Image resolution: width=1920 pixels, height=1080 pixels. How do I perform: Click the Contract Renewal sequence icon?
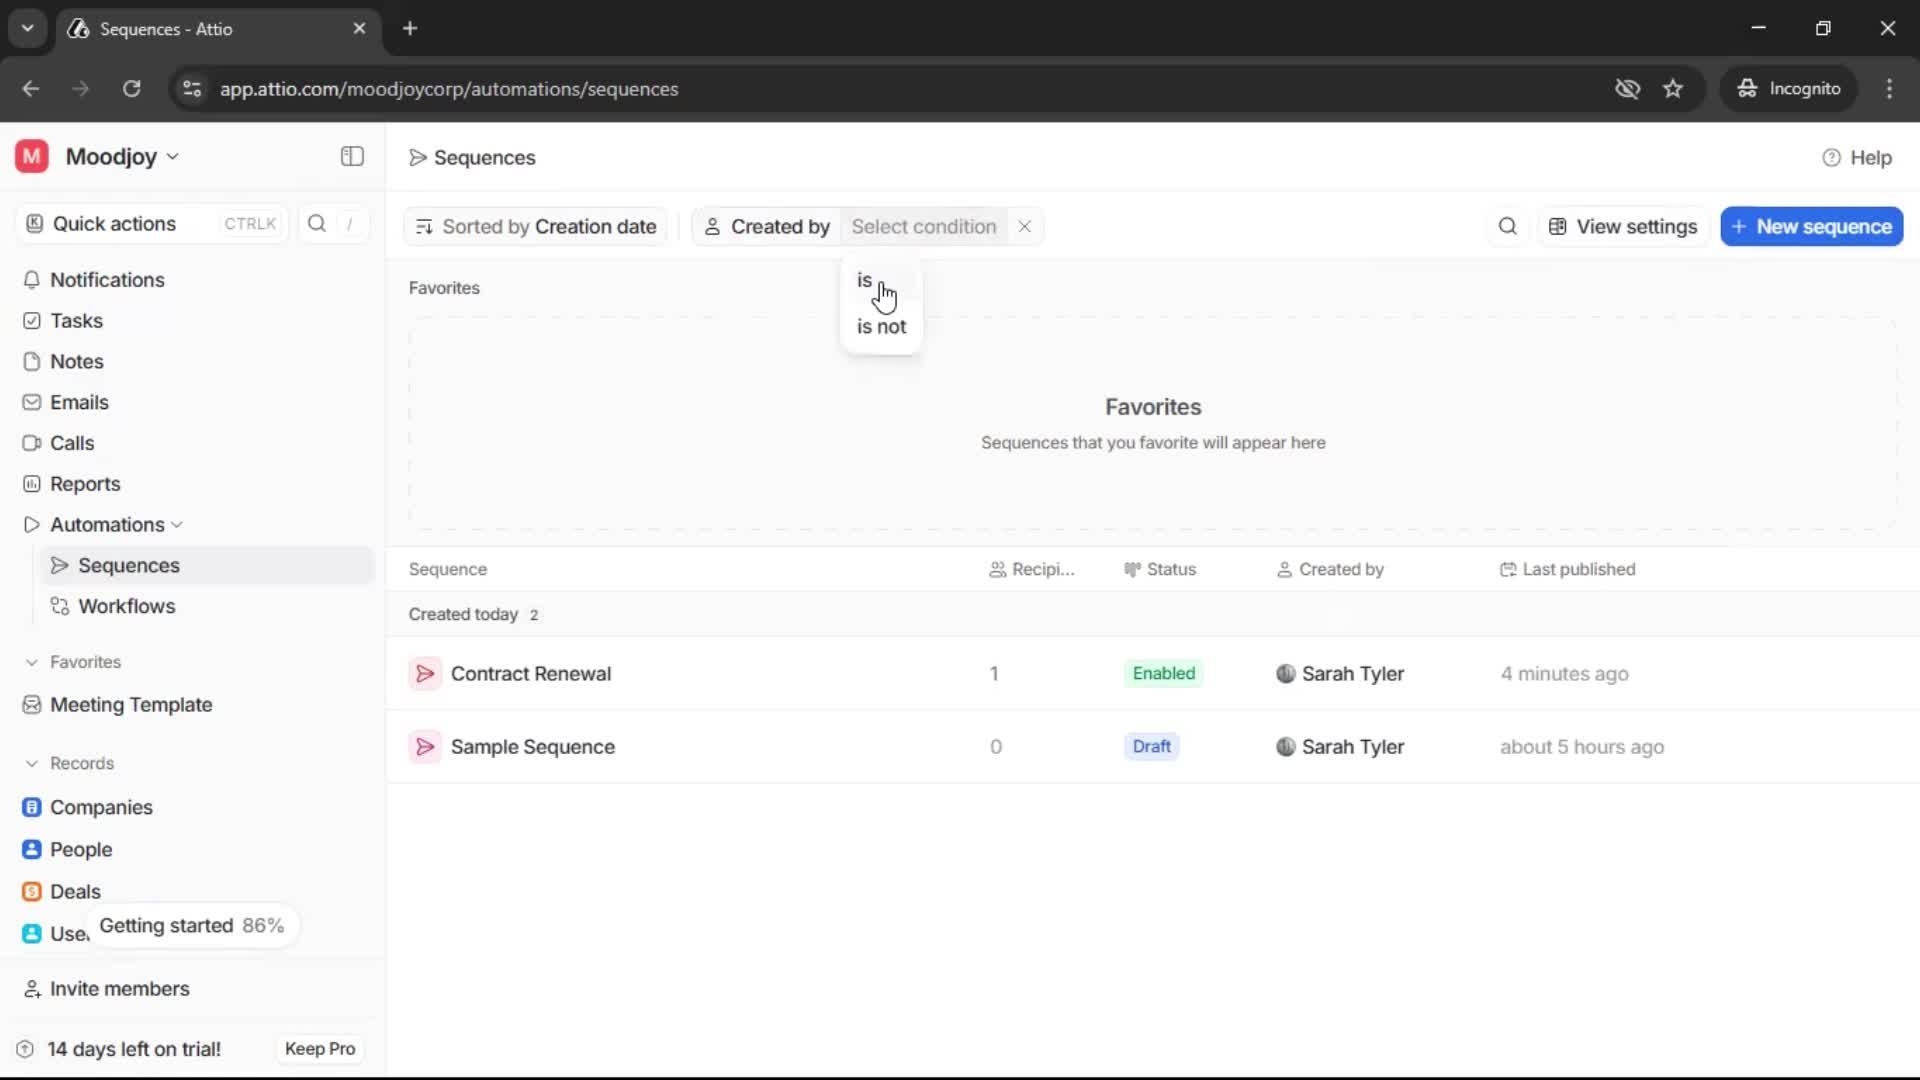(424, 673)
